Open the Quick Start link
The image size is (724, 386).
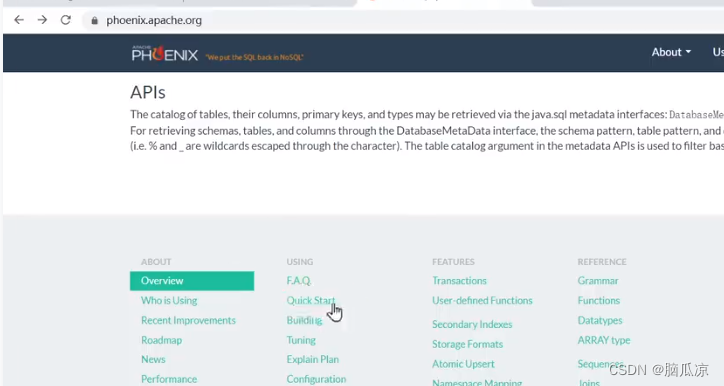pyautogui.click(x=311, y=301)
